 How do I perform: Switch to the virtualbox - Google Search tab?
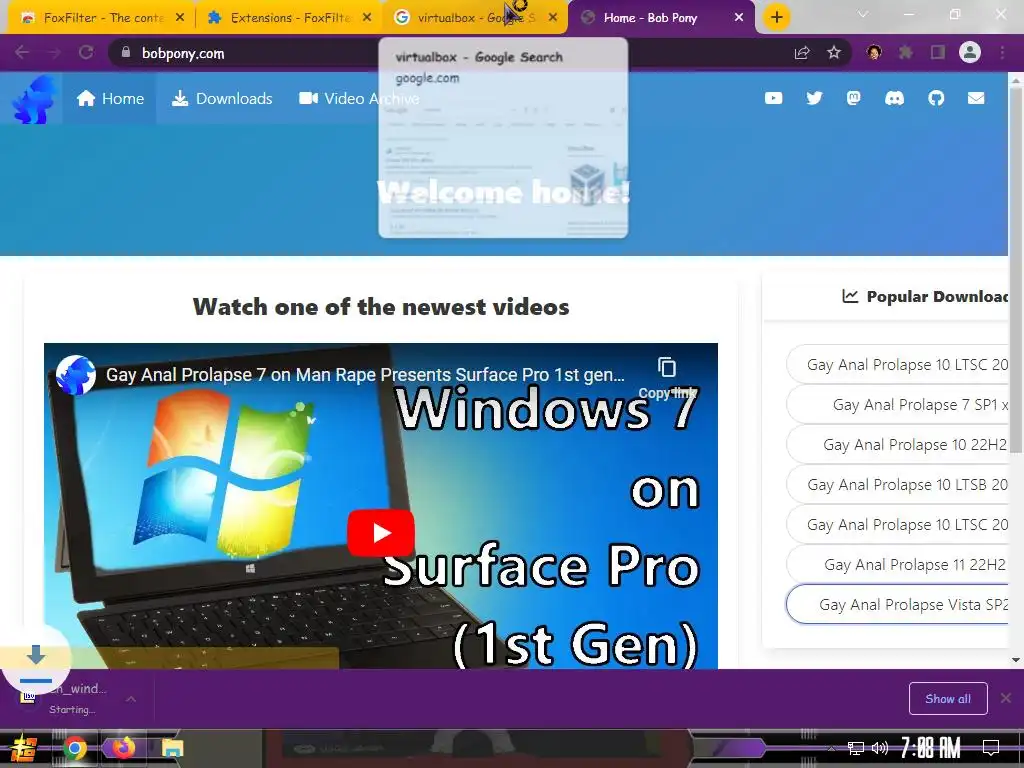pyautogui.click(x=475, y=18)
